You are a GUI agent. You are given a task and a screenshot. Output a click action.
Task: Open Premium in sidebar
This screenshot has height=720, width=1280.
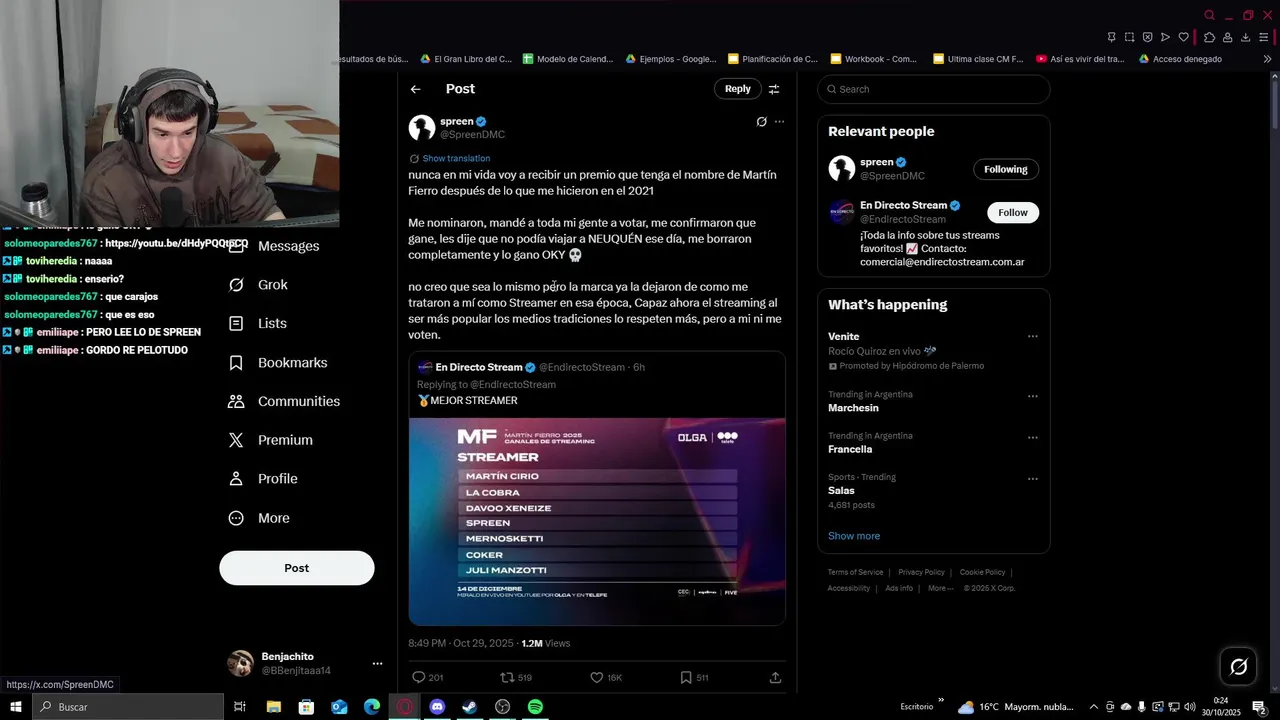pos(270,440)
